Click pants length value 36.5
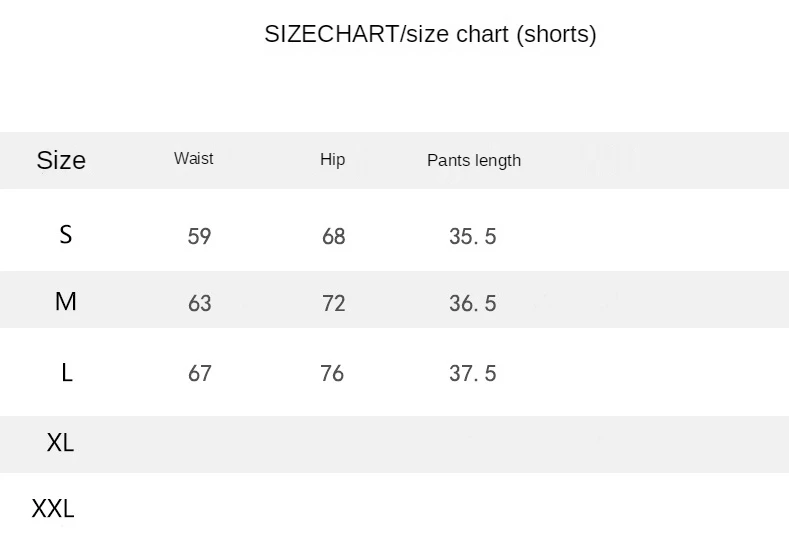Viewport: 789px width, 554px height. tap(472, 303)
